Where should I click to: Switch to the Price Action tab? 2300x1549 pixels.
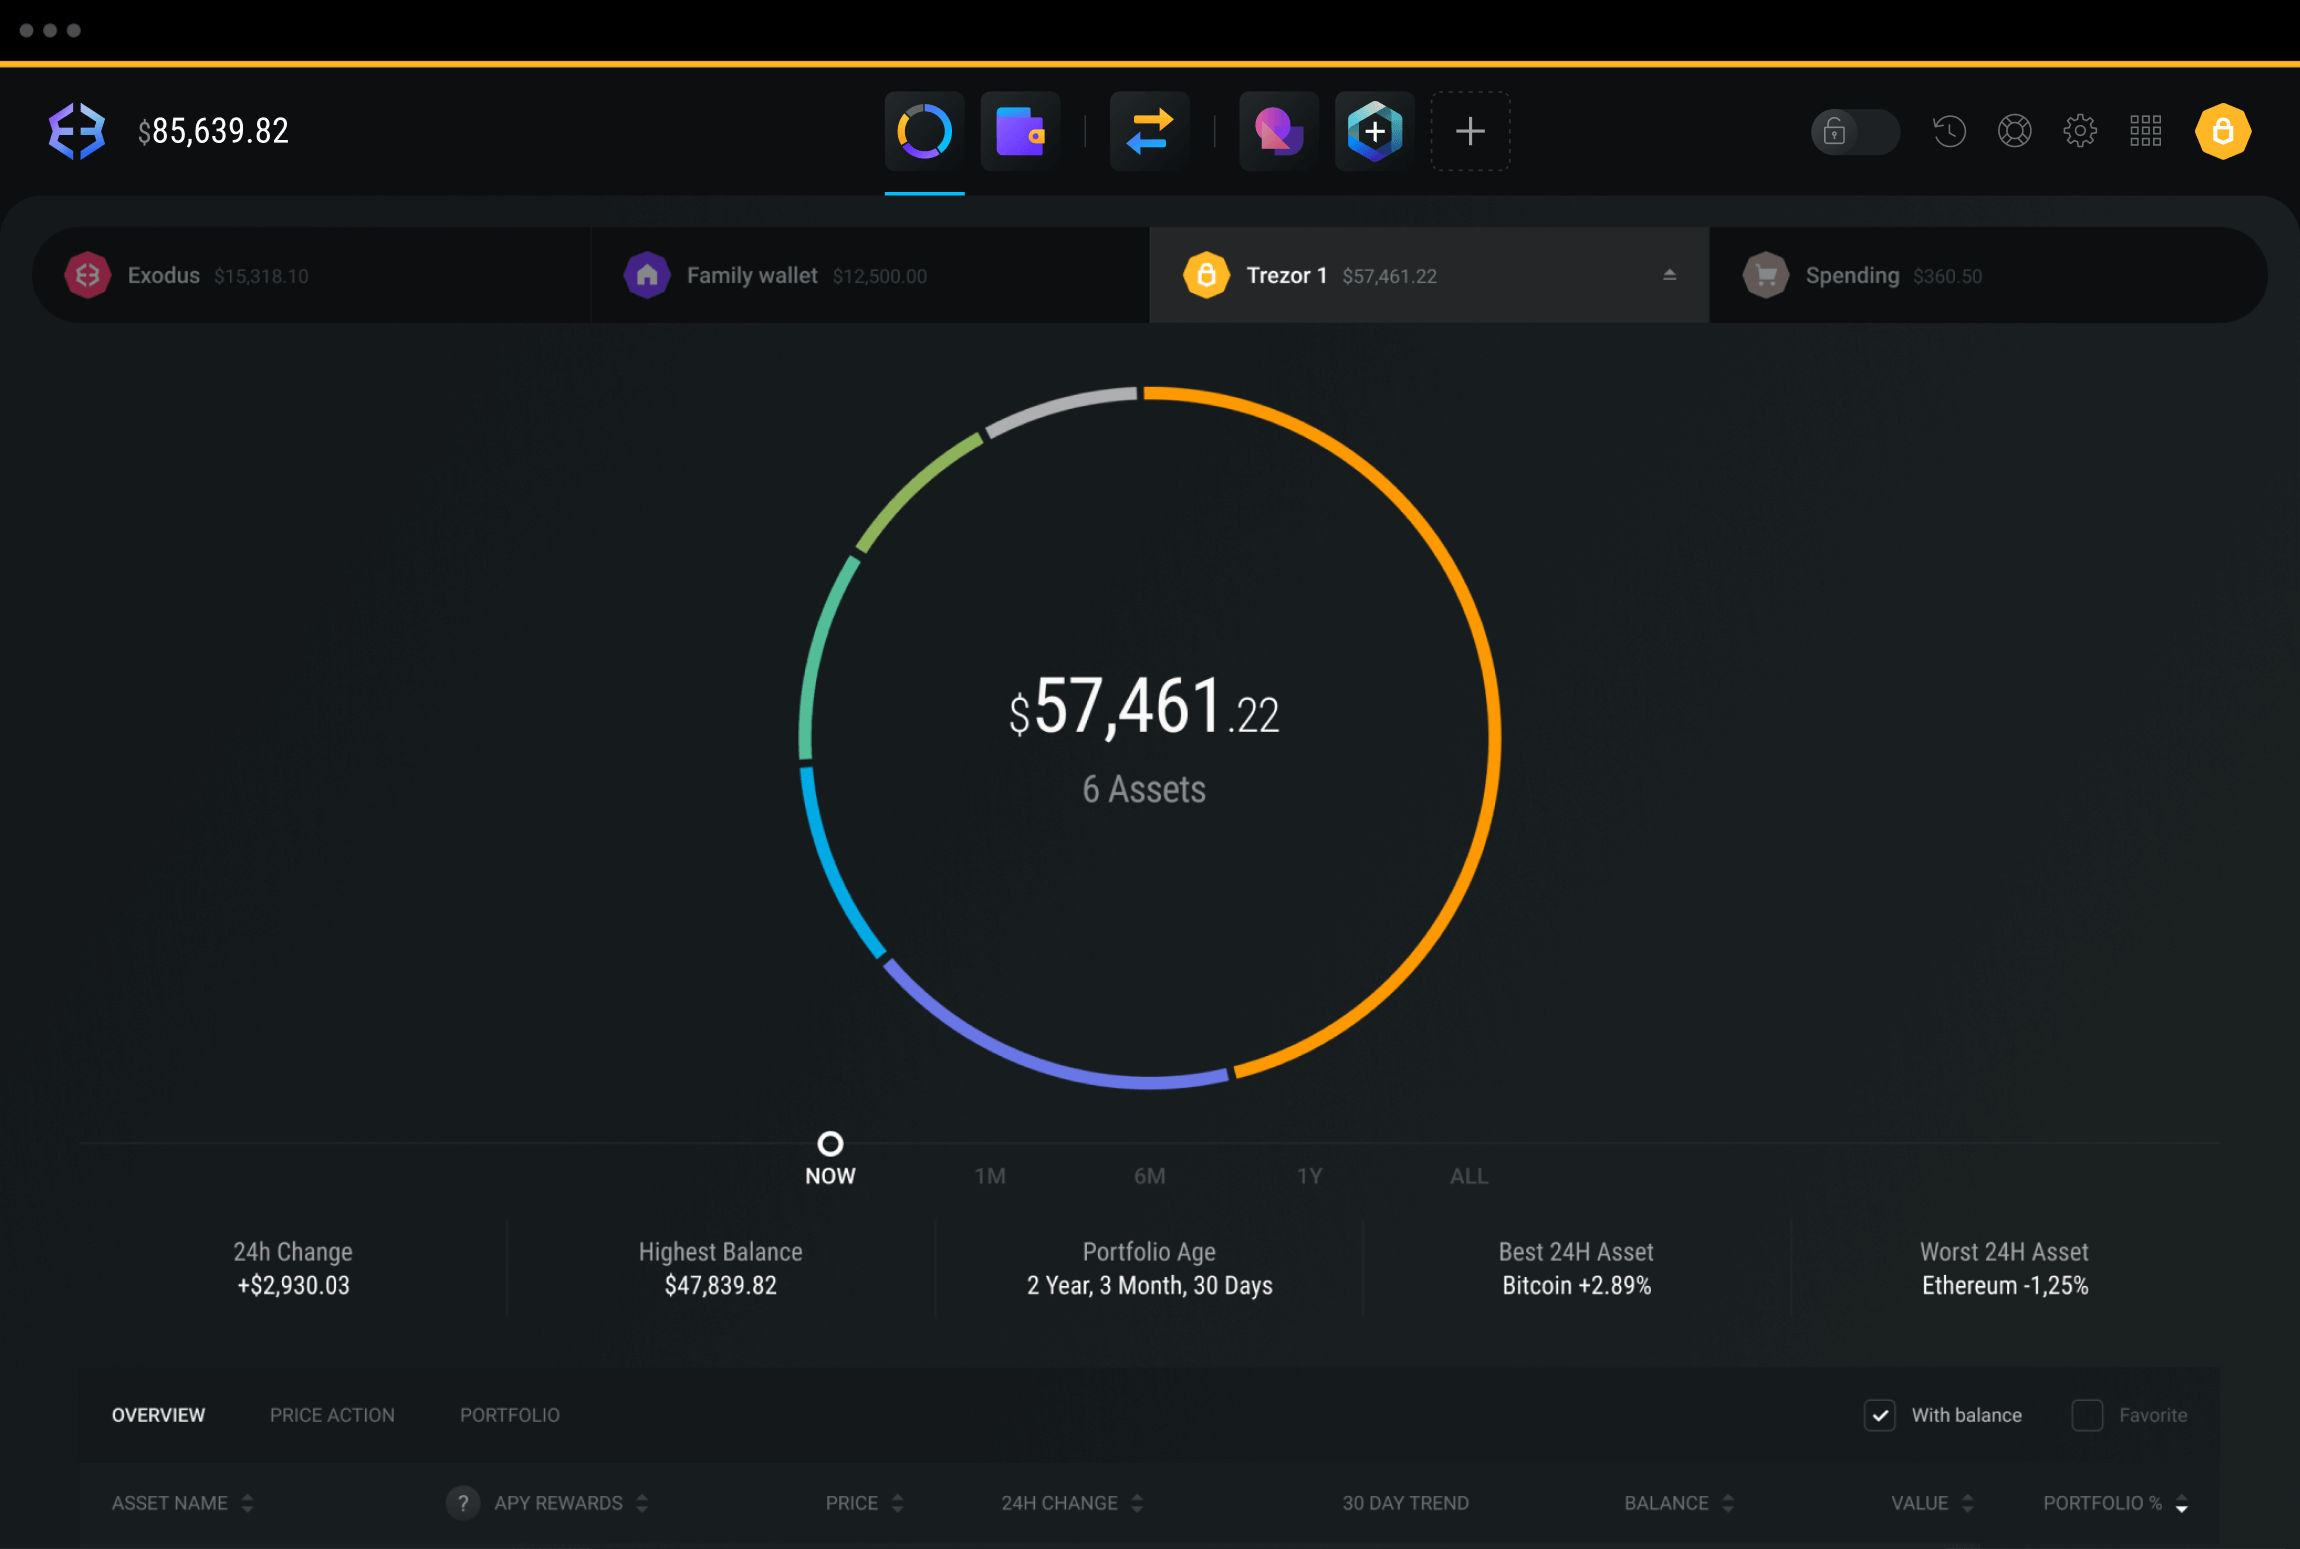click(332, 1414)
